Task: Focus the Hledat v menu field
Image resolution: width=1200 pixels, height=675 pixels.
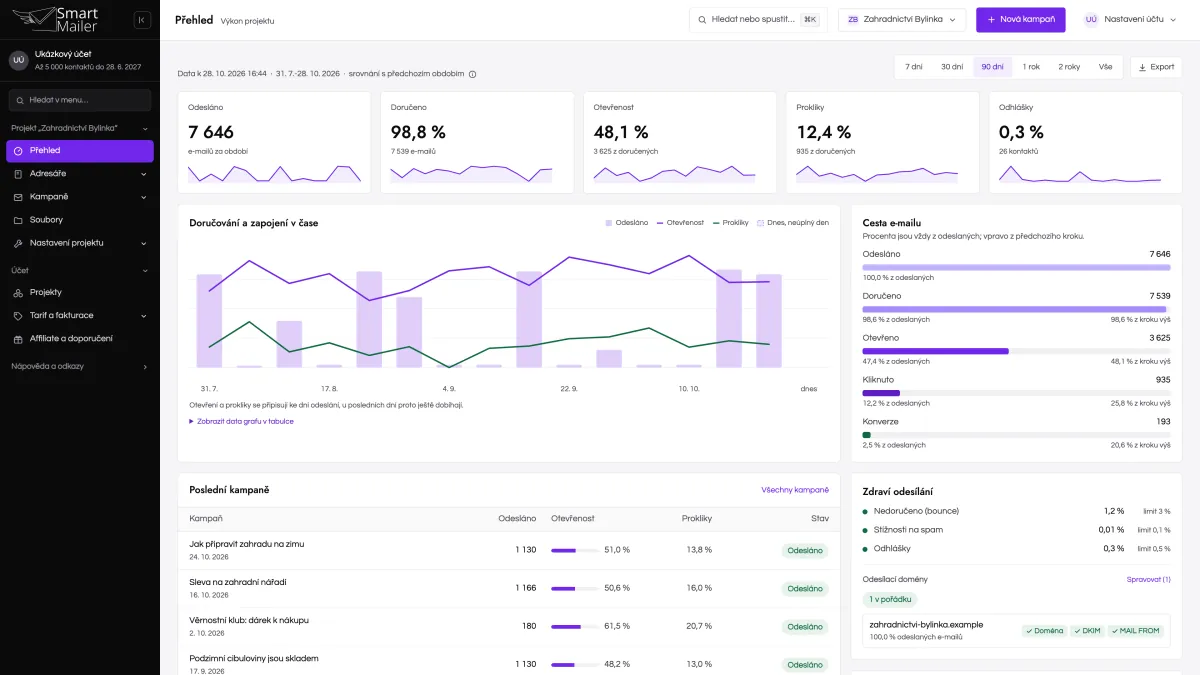Action: [80, 100]
